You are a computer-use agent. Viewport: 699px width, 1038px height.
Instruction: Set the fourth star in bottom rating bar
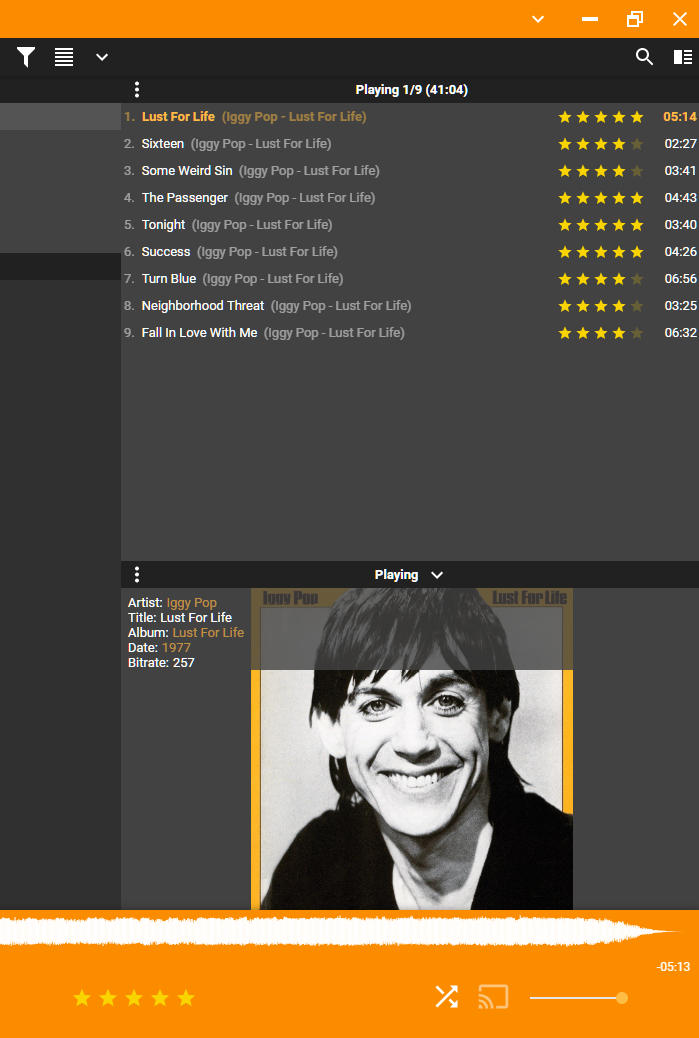click(160, 998)
